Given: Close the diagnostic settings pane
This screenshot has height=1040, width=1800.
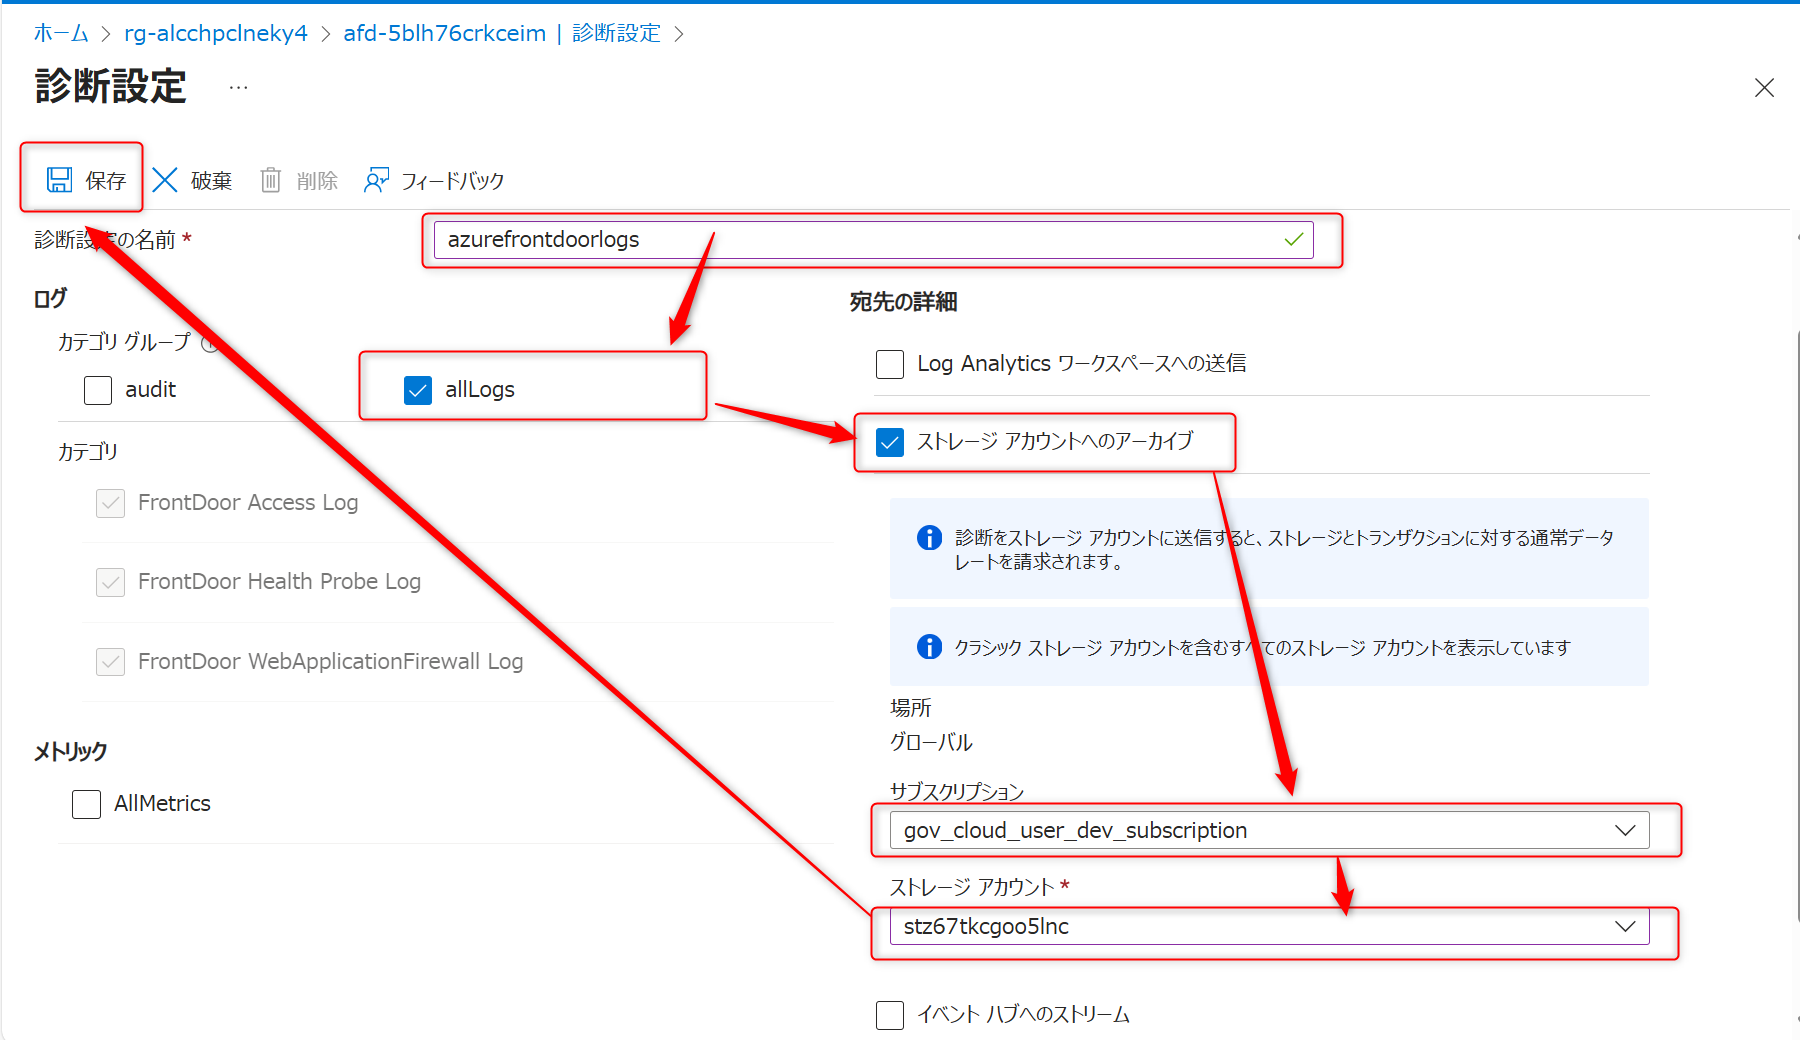Looking at the screenshot, I should pyautogui.click(x=1764, y=88).
